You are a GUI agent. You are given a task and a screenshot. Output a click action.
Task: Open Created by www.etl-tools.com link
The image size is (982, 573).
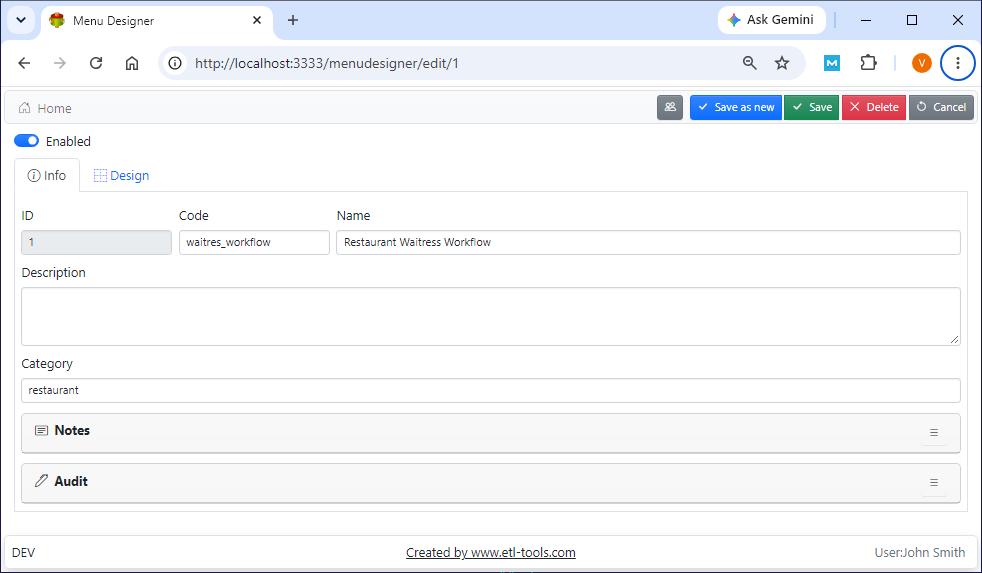coord(490,552)
